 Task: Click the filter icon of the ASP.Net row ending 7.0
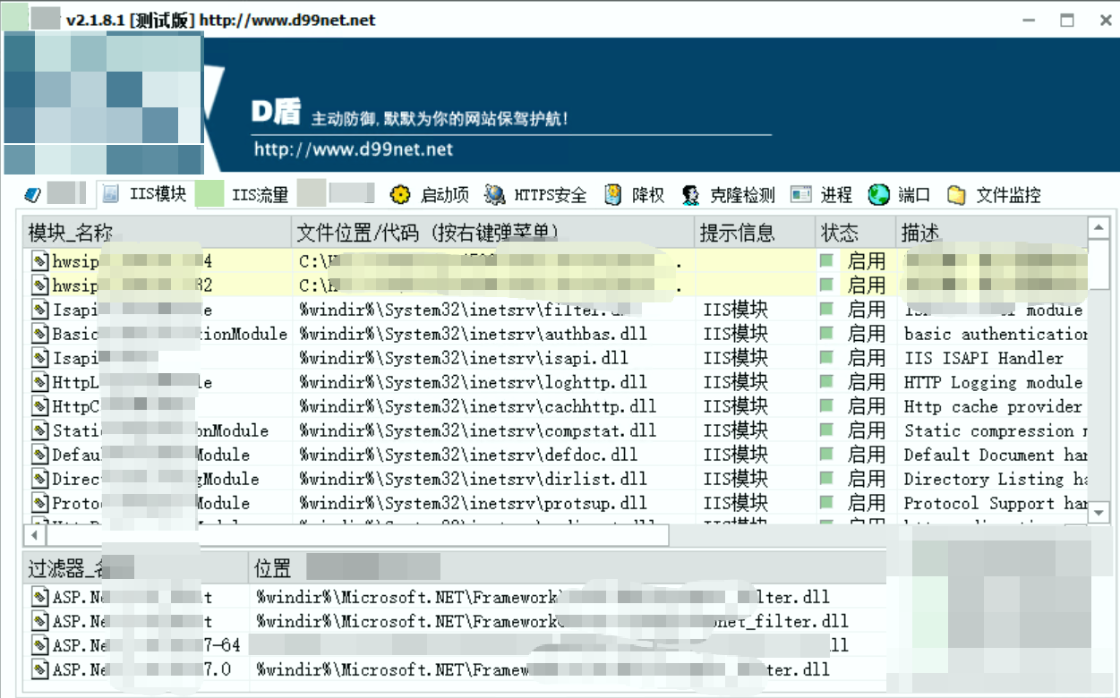click(40, 669)
